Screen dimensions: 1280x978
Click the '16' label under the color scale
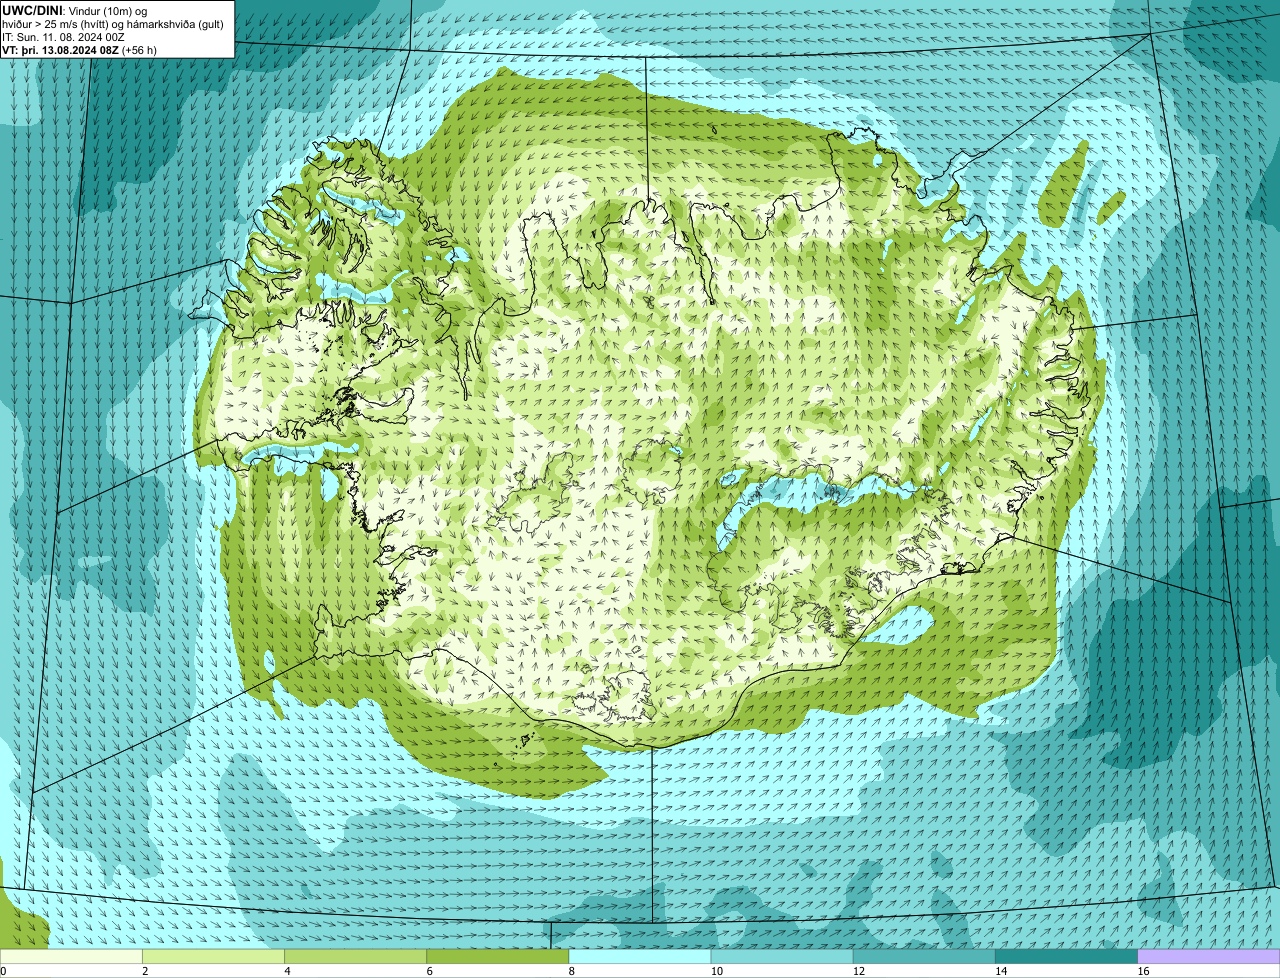1144,971
